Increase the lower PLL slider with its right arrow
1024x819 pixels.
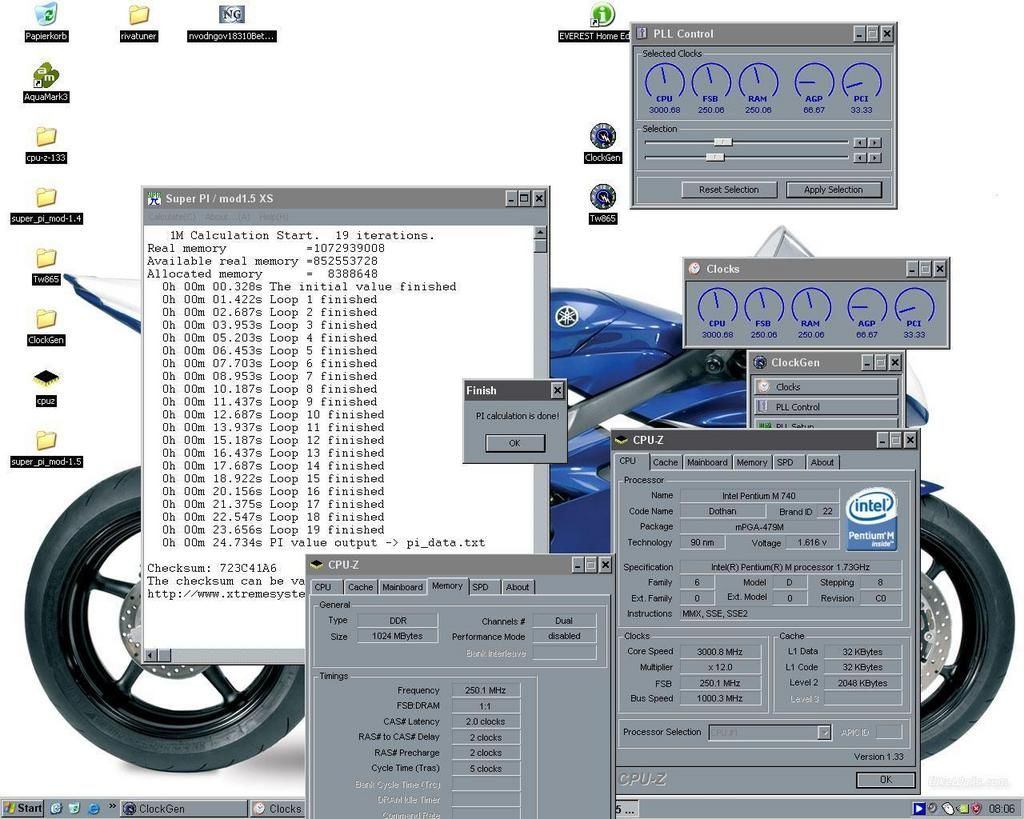875,157
